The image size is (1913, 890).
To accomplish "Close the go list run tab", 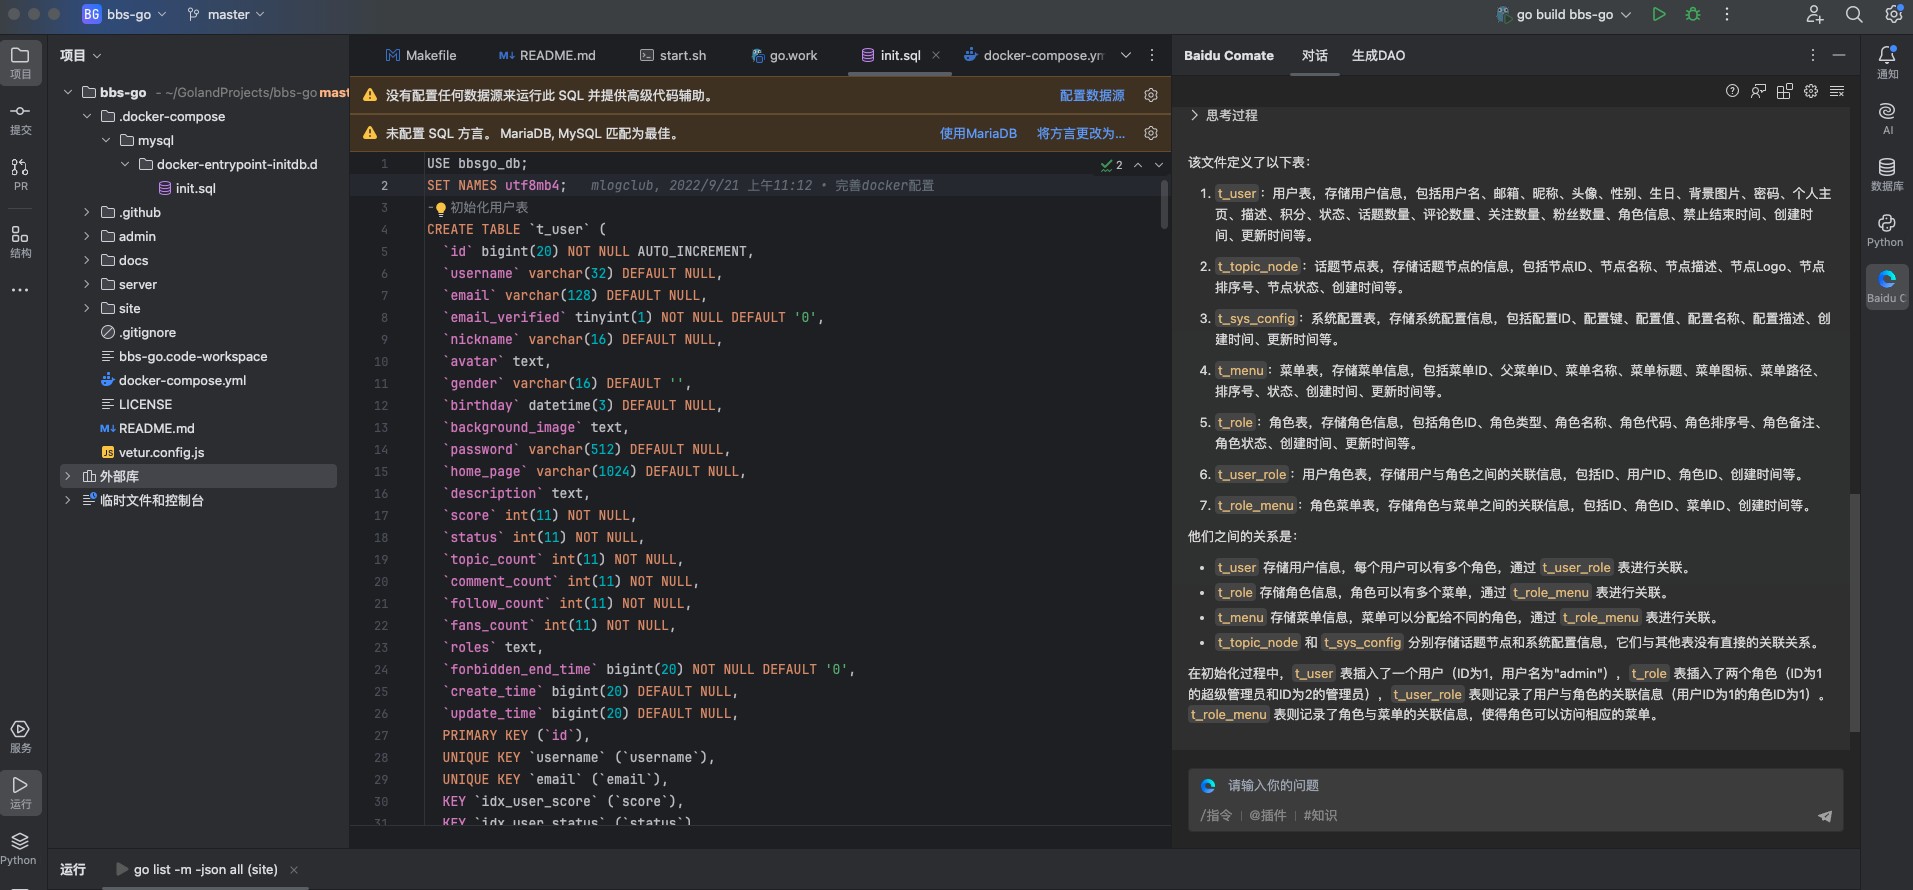I will click(x=294, y=870).
